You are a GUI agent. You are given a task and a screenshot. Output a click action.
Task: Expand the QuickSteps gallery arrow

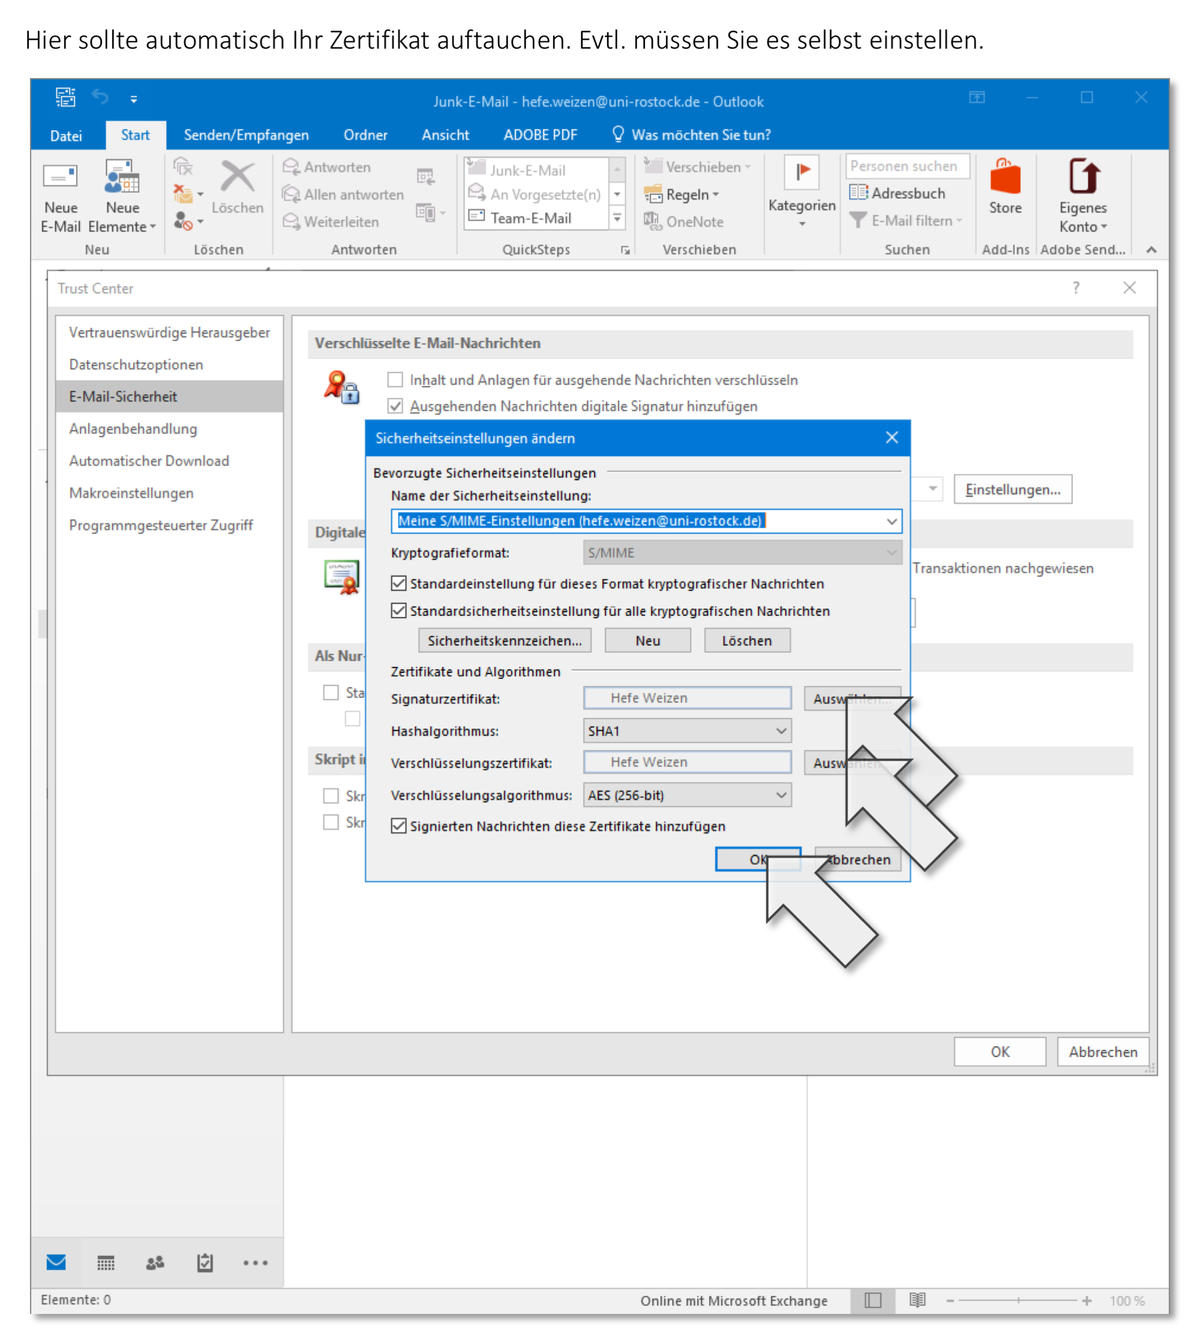click(x=617, y=218)
